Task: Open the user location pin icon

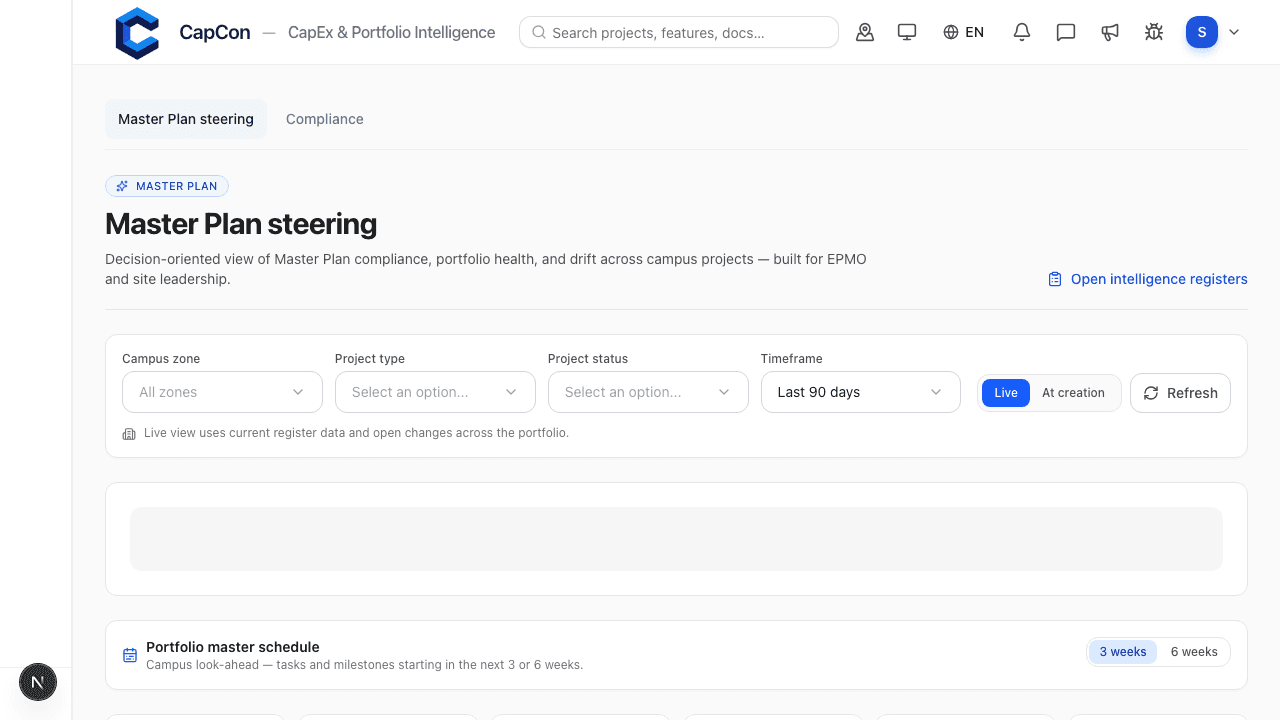Action: pos(865,32)
